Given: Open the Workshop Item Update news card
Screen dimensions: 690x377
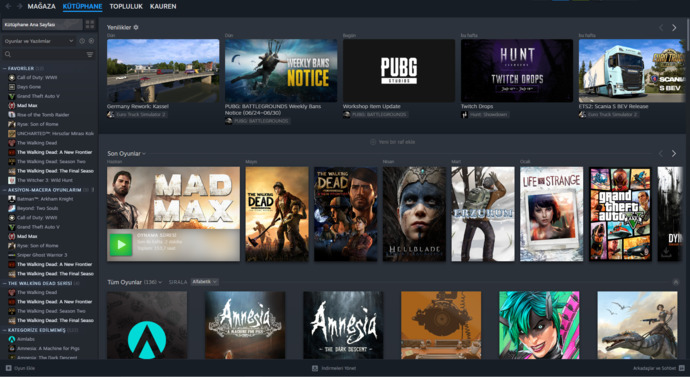Looking at the screenshot, I should coord(399,71).
